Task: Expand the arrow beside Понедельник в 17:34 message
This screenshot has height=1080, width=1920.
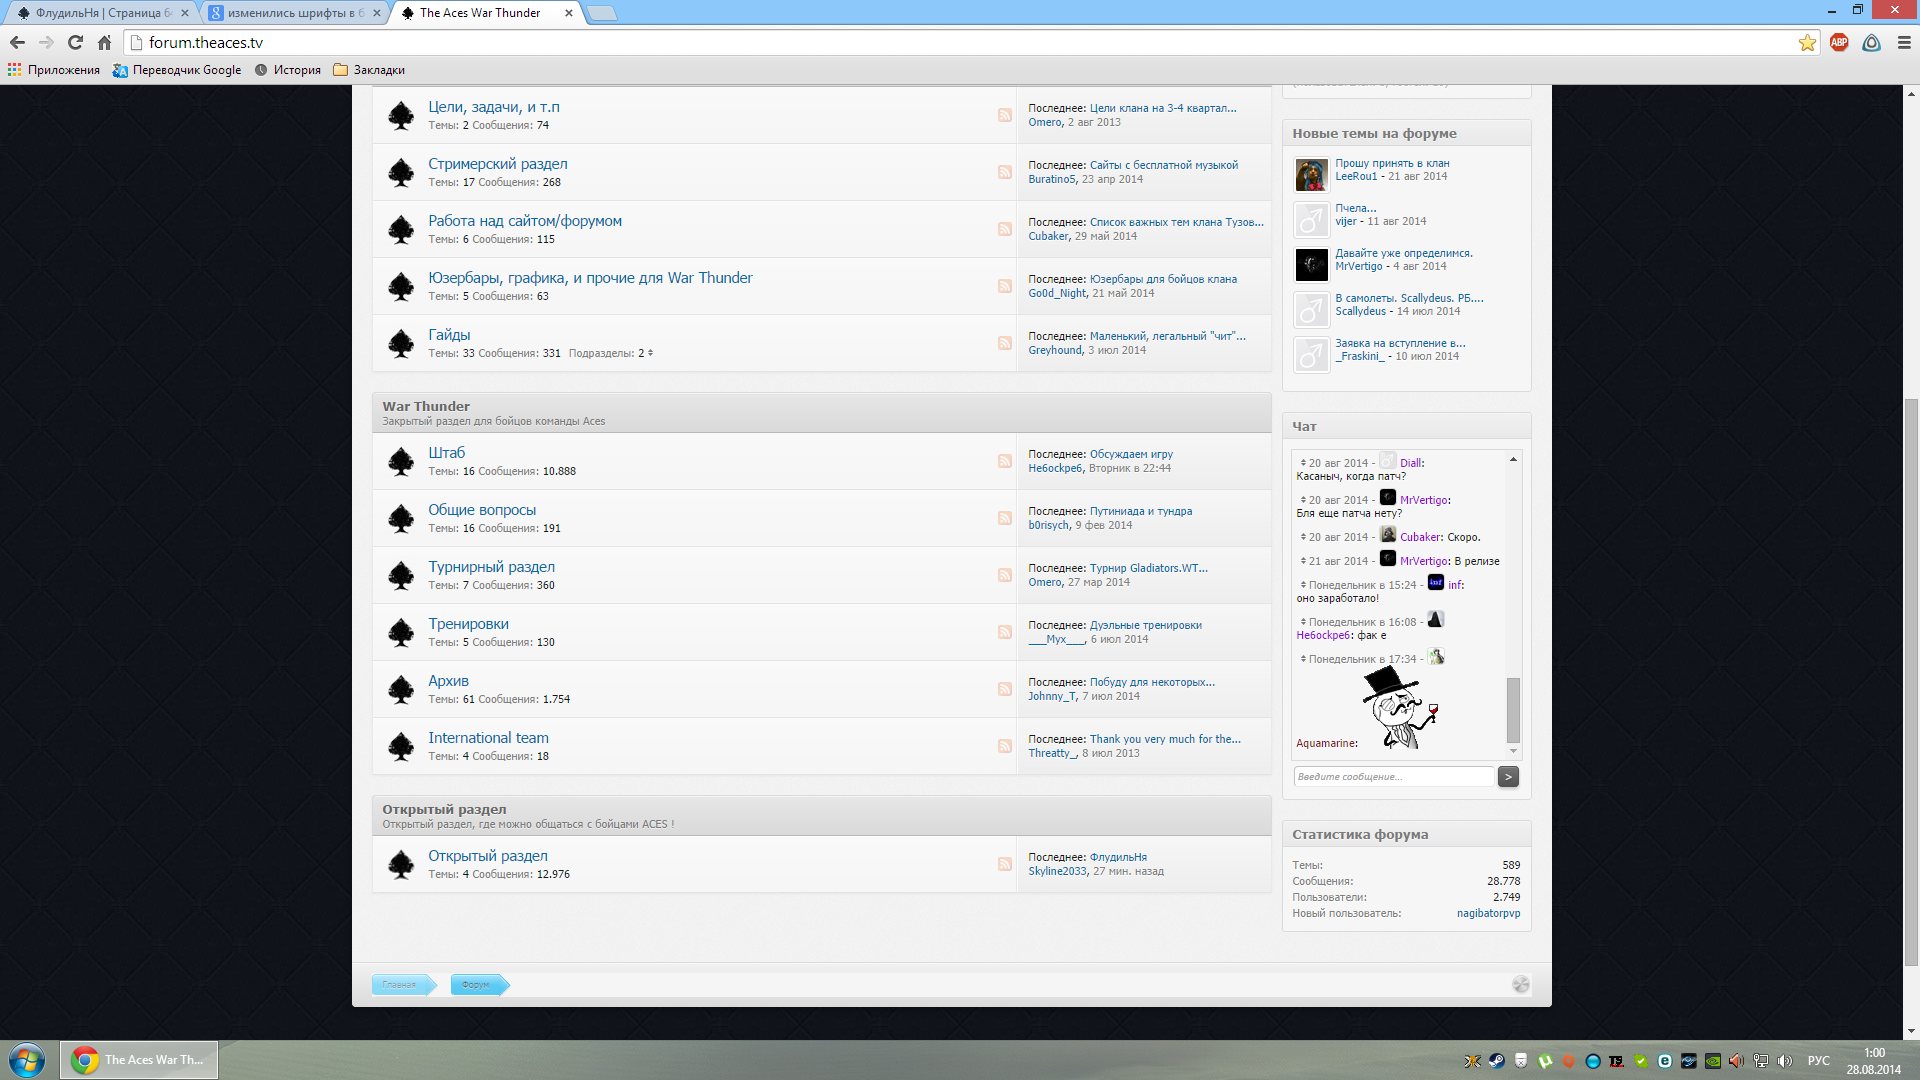Action: tap(1303, 659)
